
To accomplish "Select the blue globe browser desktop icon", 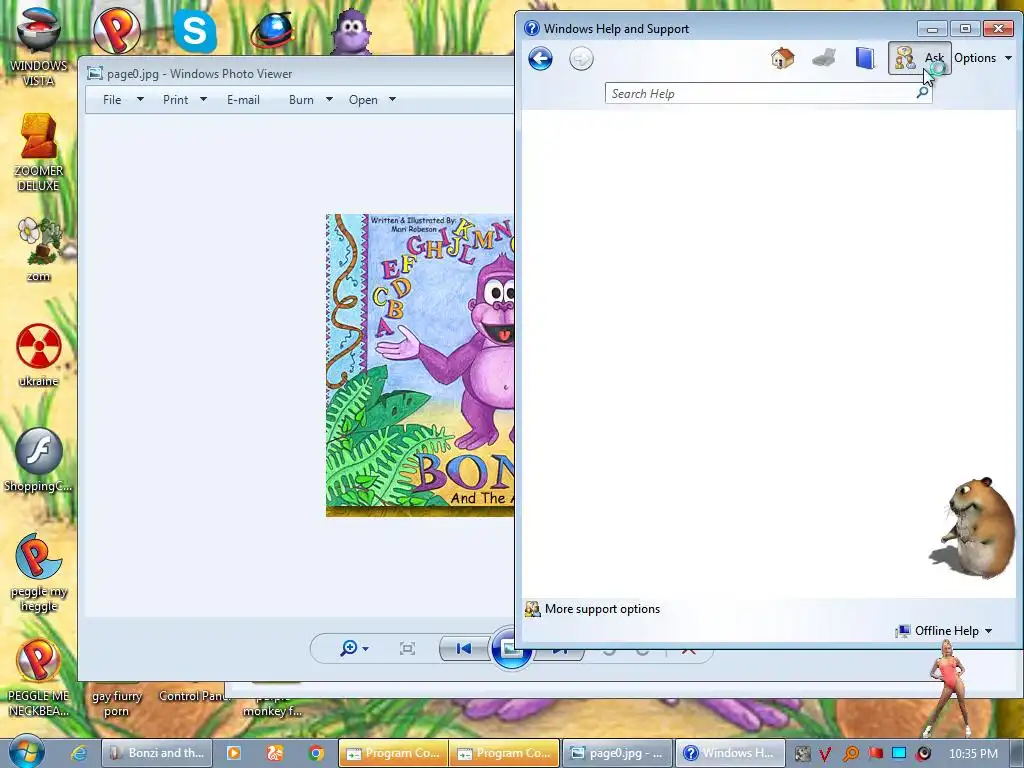I will pyautogui.click(x=273, y=31).
